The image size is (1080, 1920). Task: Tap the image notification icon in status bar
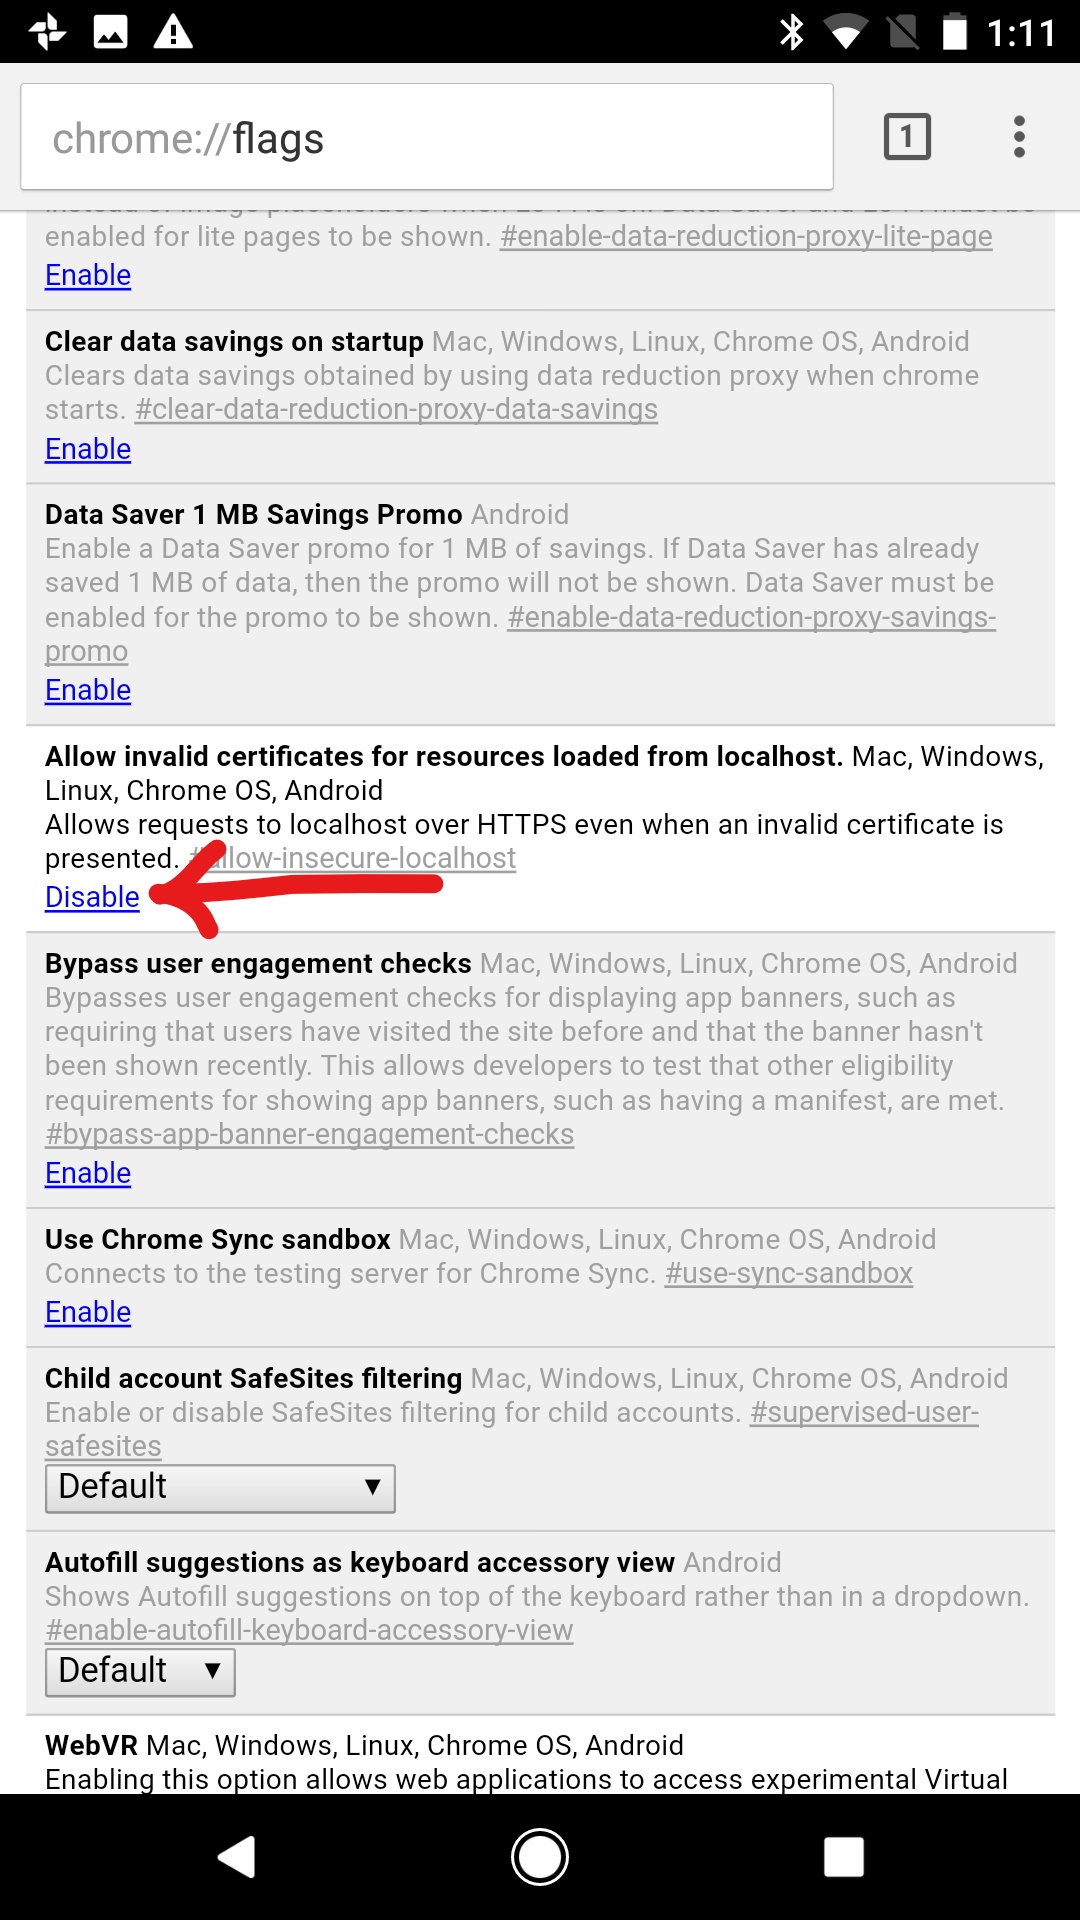pyautogui.click(x=110, y=32)
